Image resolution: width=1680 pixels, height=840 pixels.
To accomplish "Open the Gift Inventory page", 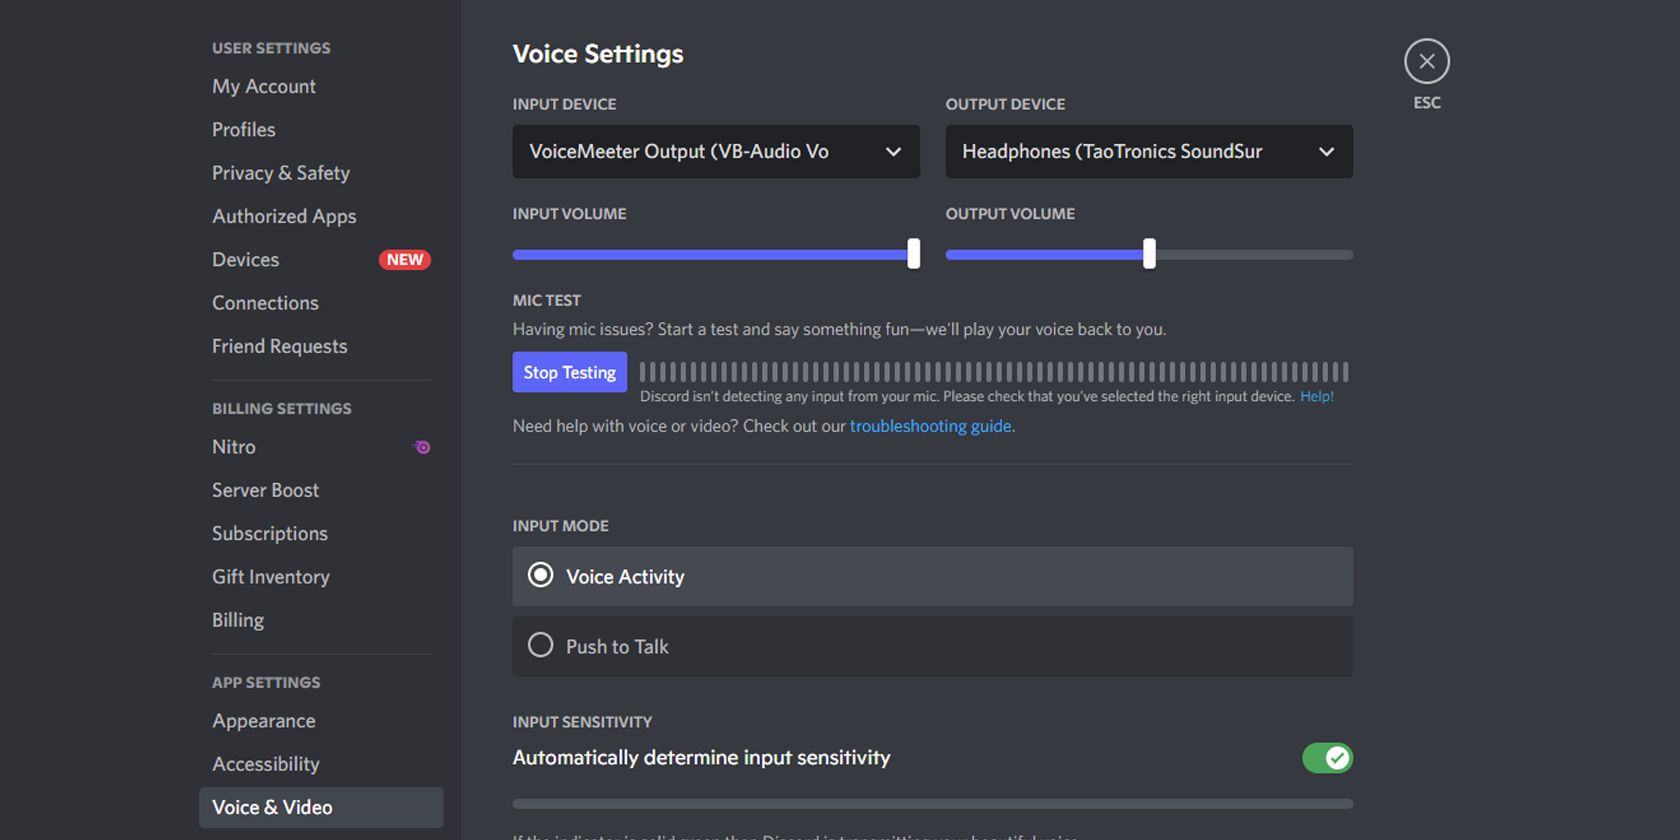I will point(270,576).
